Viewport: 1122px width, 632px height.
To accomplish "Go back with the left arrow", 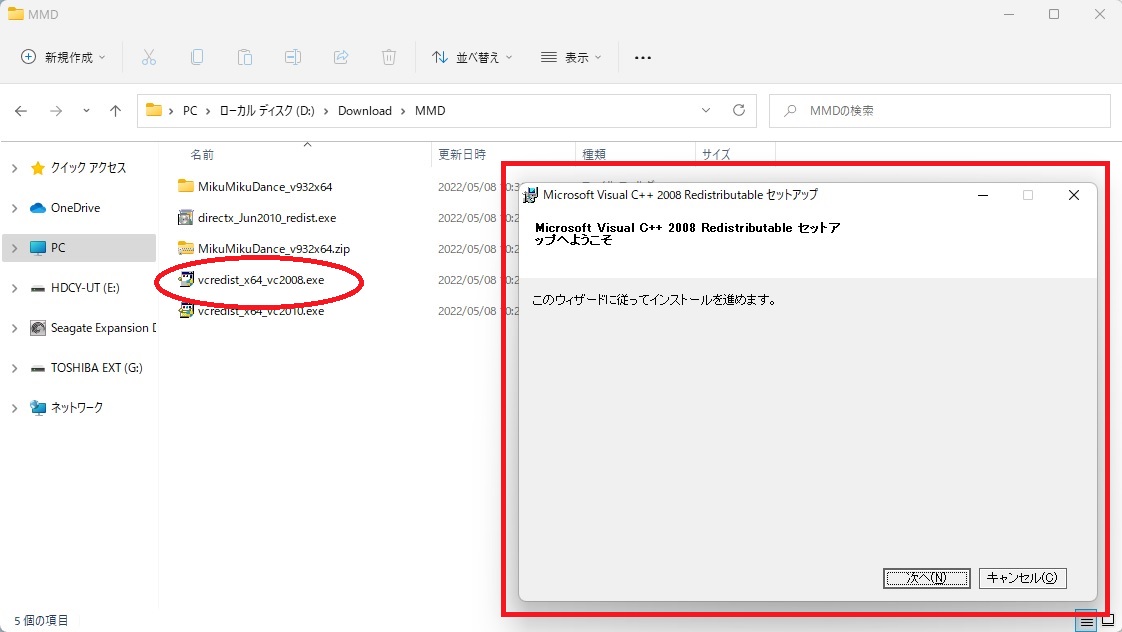I will click(21, 111).
